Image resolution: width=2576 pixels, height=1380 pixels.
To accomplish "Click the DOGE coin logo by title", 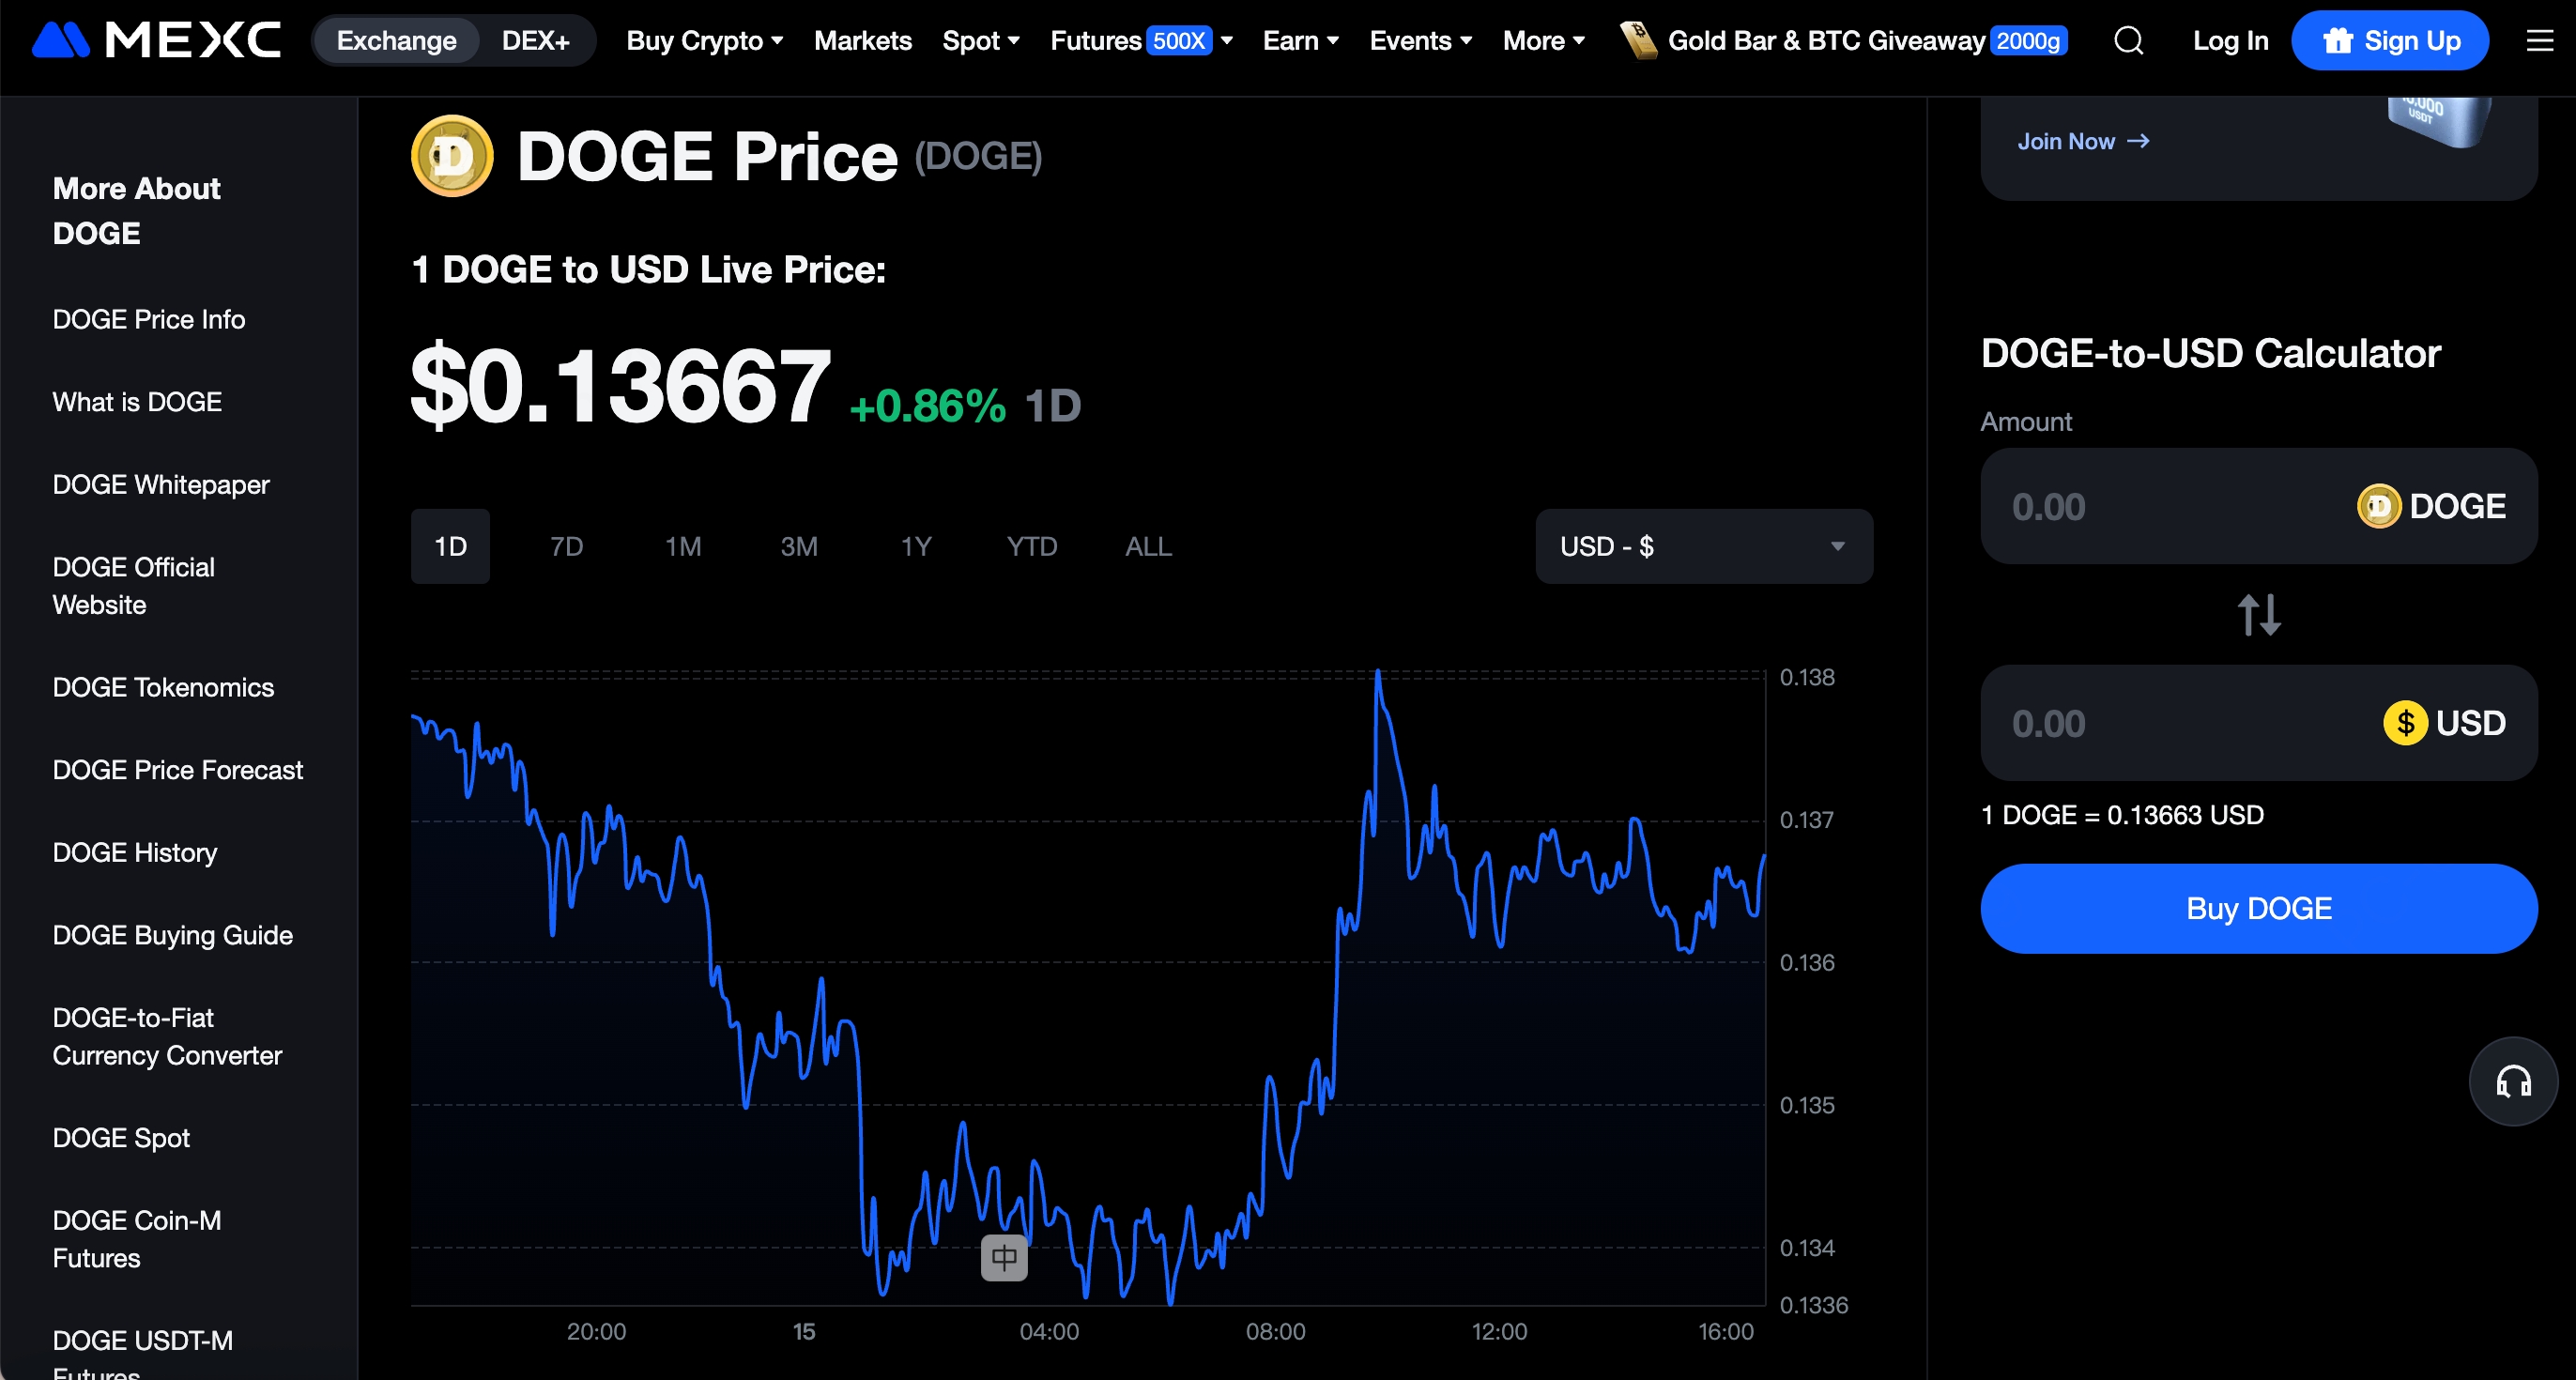I will click(x=452, y=156).
